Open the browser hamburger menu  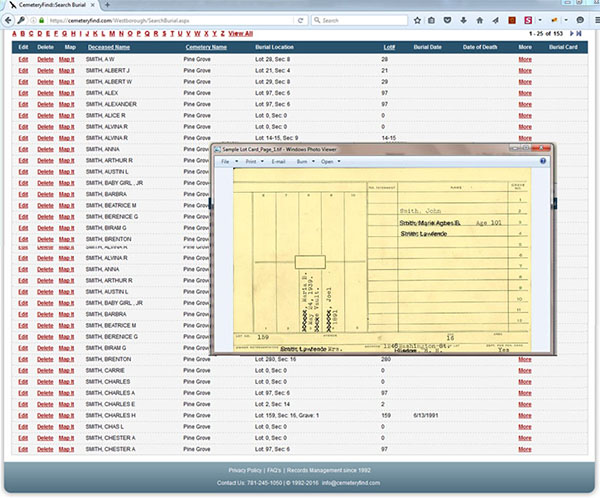pyautogui.click(x=597, y=20)
